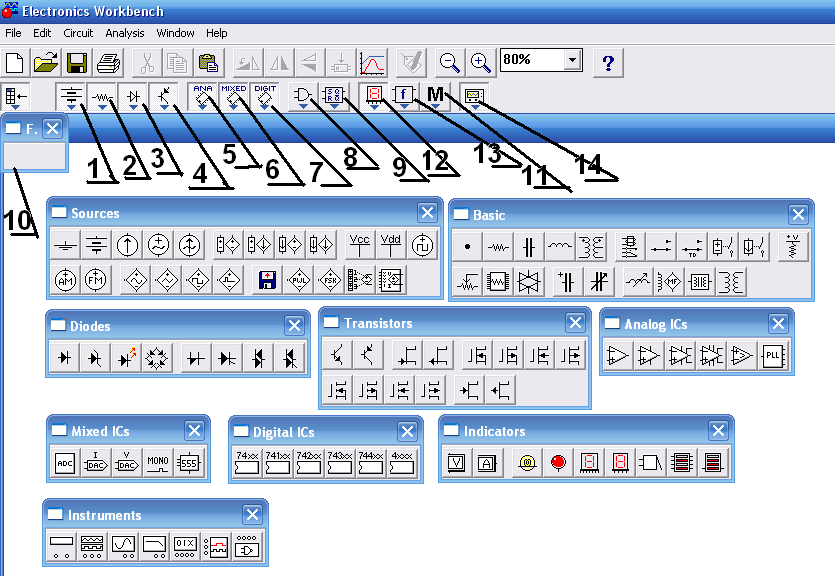This screenshot has width=835, height=576.
Task: Open the Help menu
Action: 217,33
